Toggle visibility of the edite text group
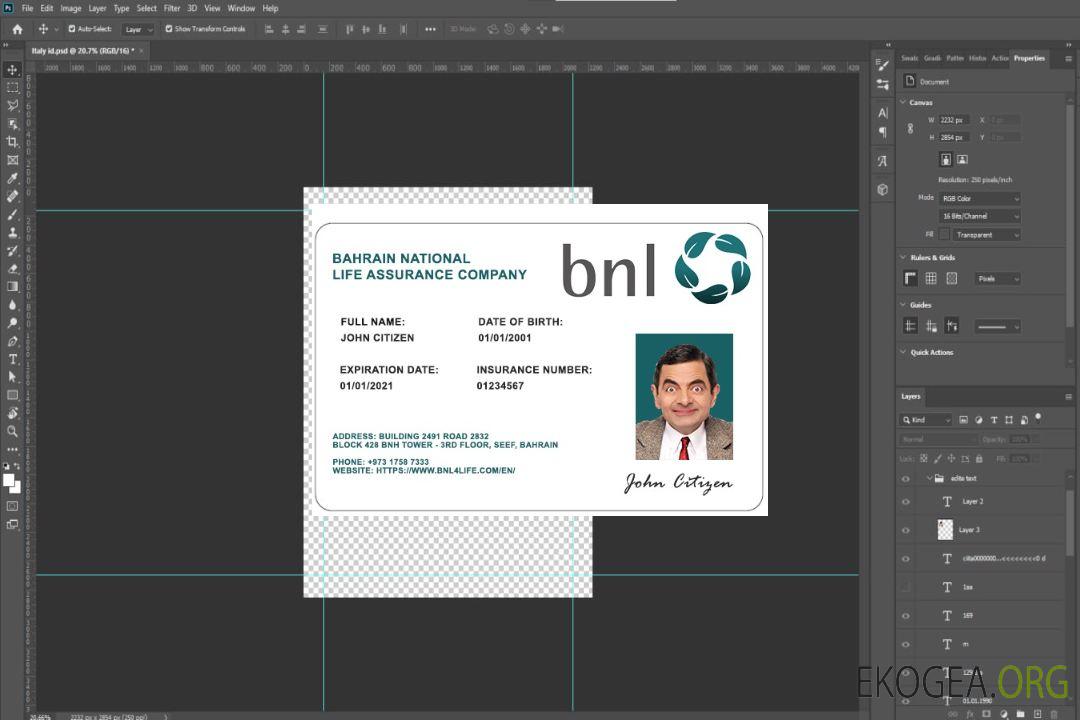This screenshot has height=720, width=1080. tap(906, 479)
